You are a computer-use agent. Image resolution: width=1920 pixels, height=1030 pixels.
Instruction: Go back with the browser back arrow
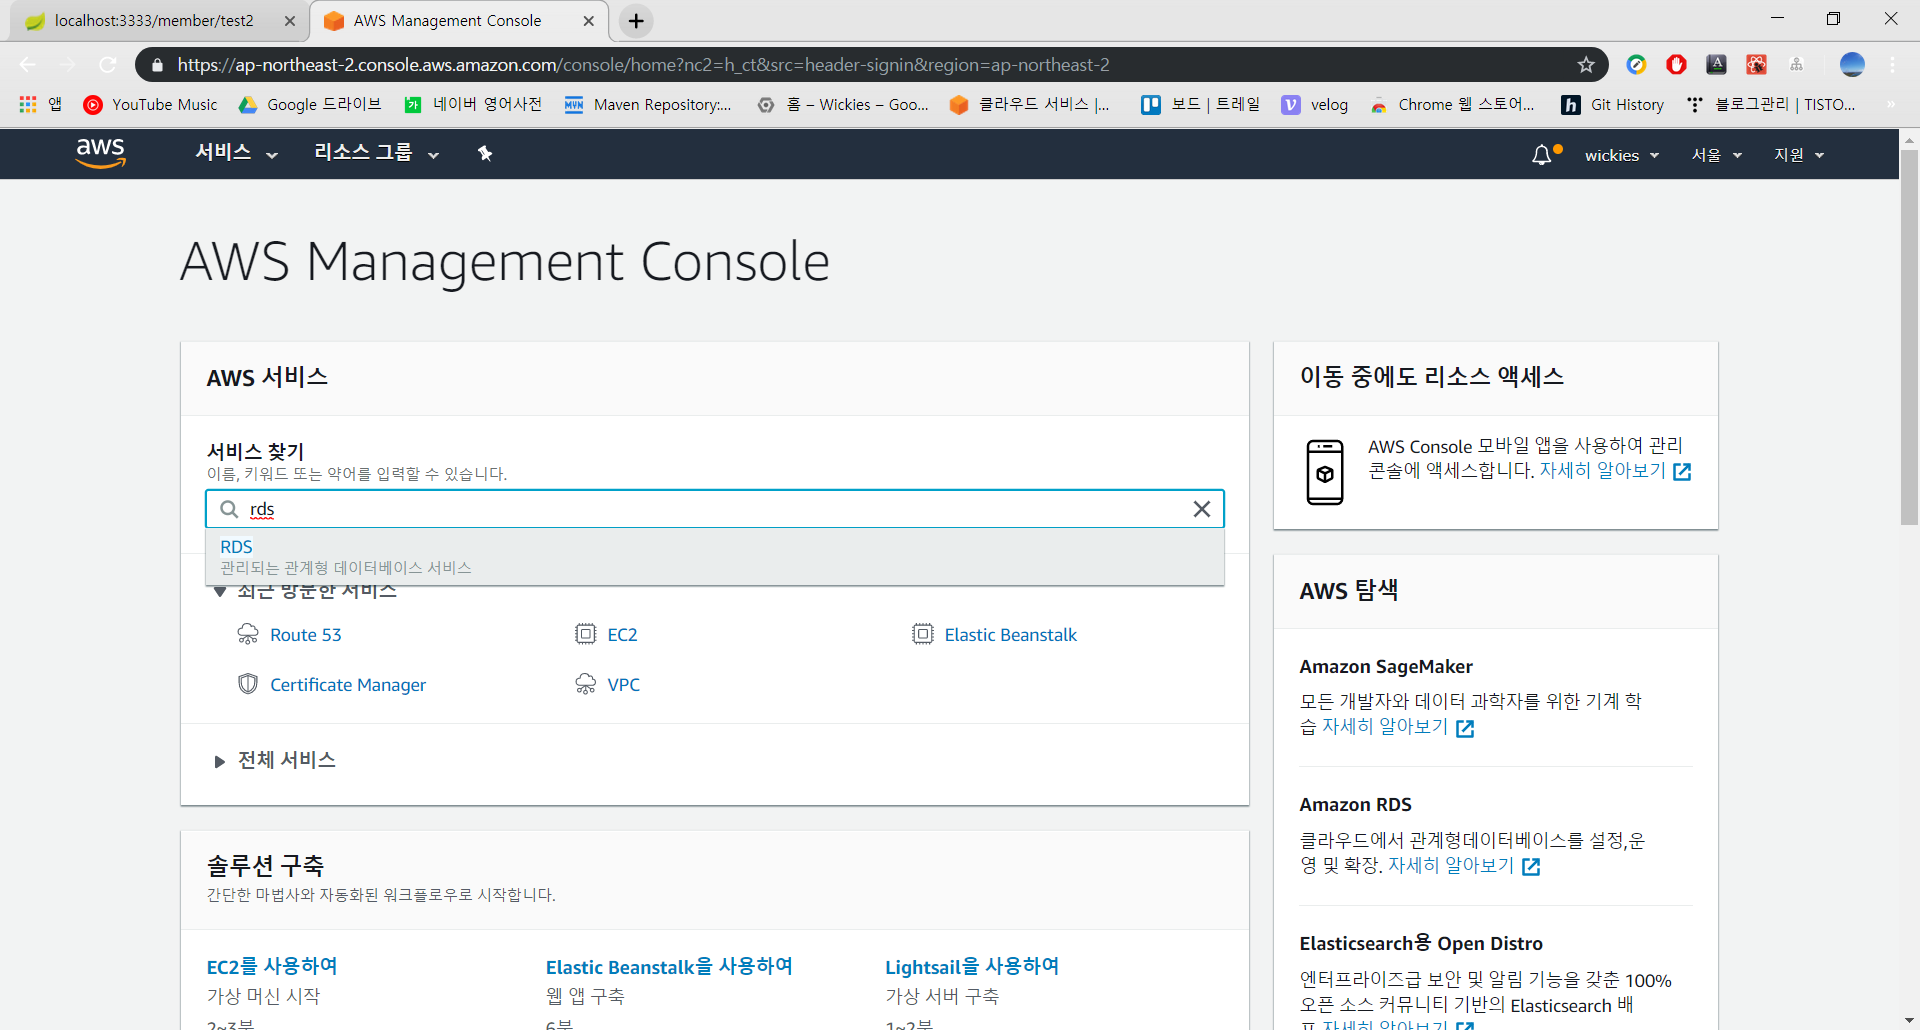click(28, 65)
